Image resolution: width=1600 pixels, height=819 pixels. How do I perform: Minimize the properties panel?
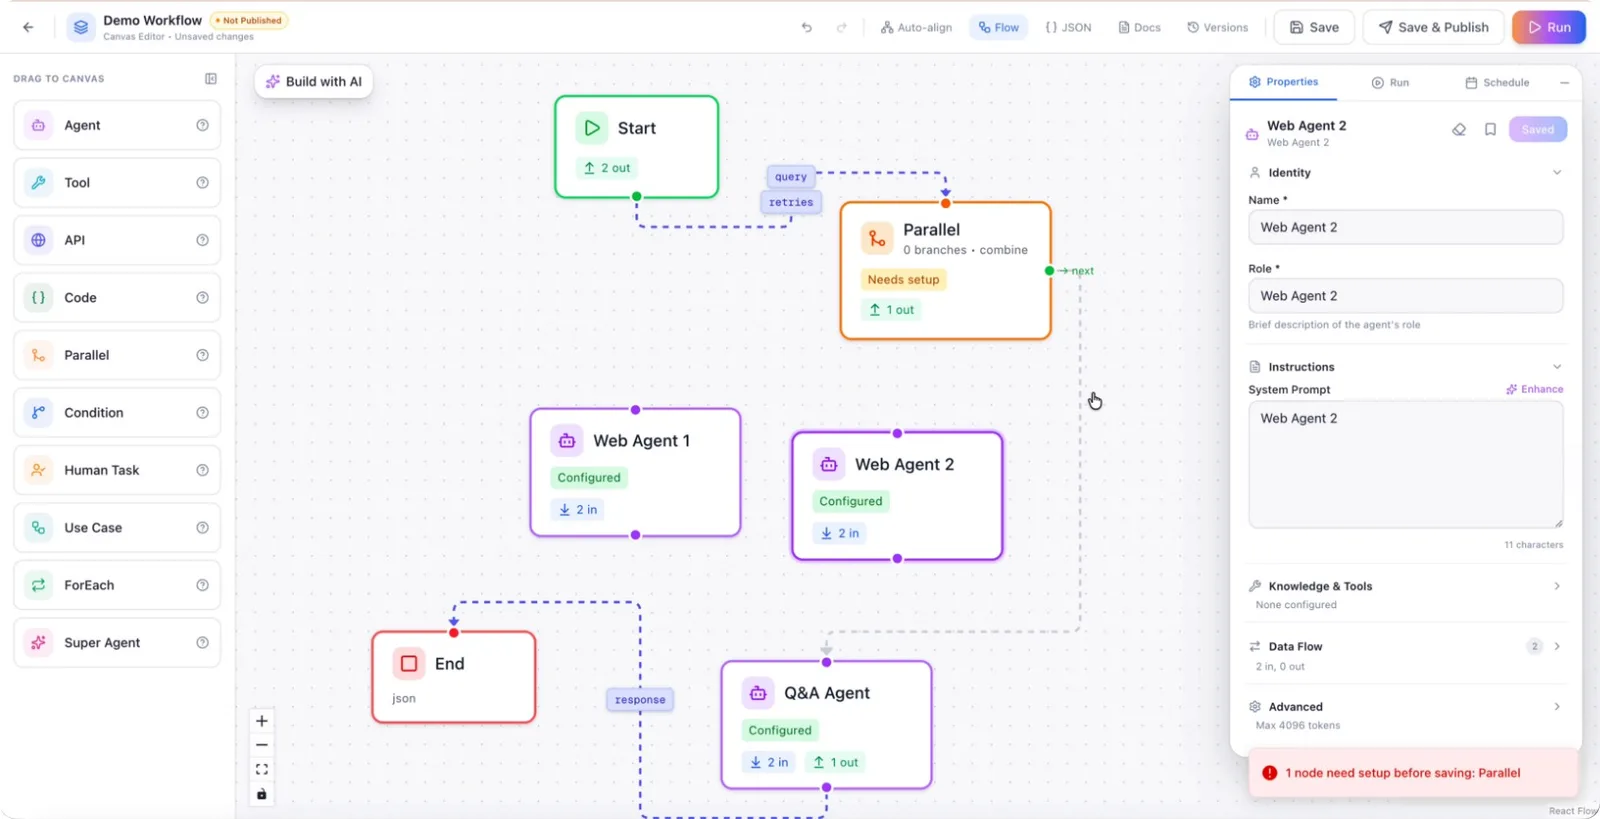click(x=1564, y=83)
